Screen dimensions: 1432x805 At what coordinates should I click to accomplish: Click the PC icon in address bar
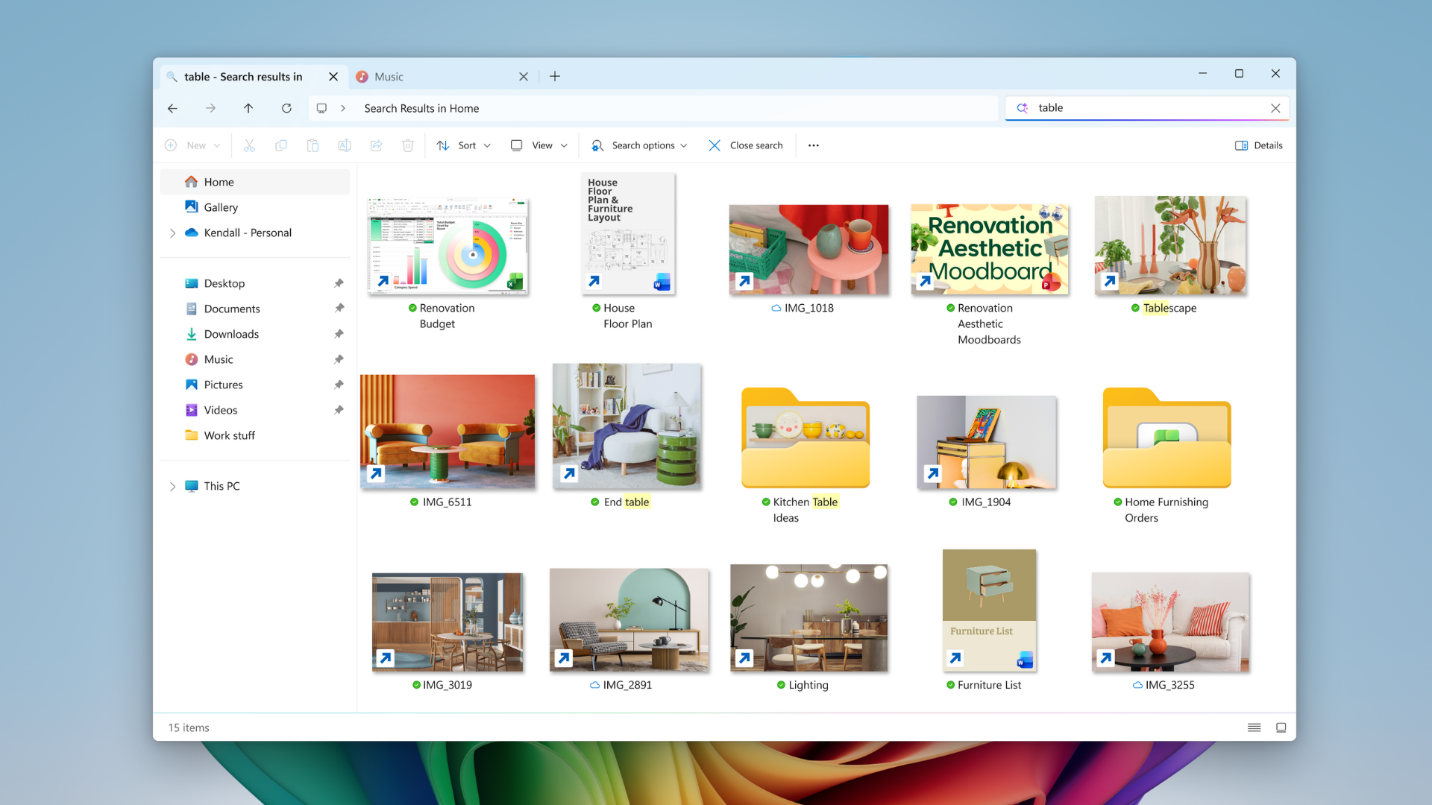(x=321, y=108)
